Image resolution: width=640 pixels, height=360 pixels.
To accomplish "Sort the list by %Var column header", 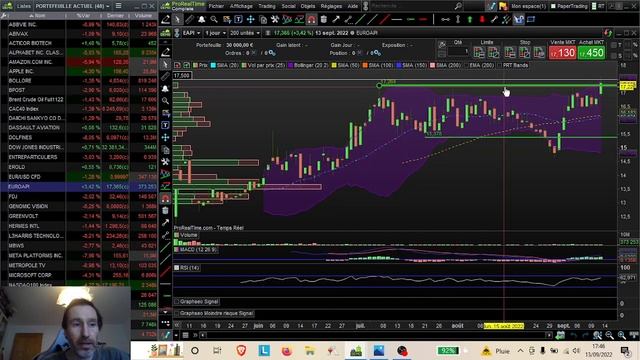I will click(83, 16).
